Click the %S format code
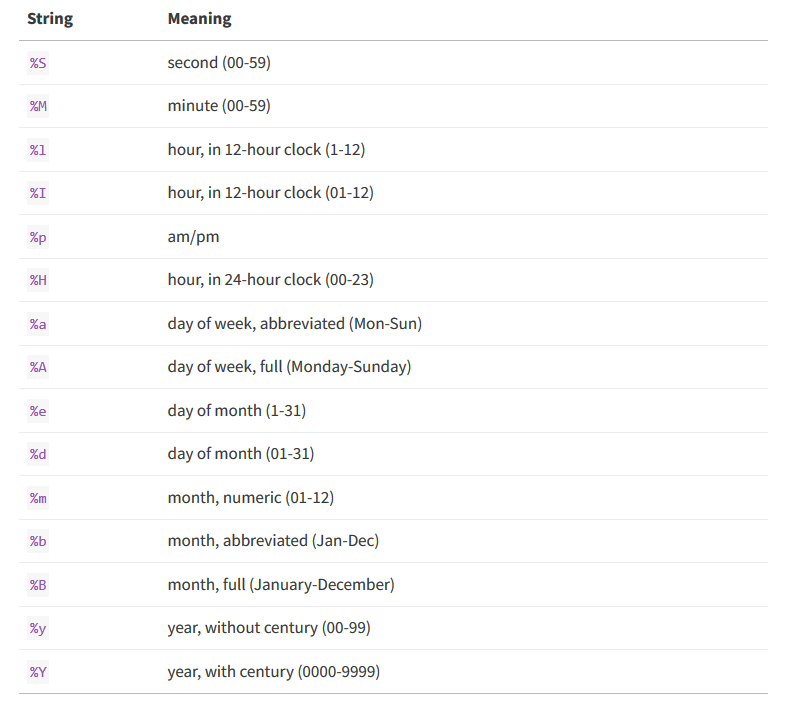 click(38, 63)
